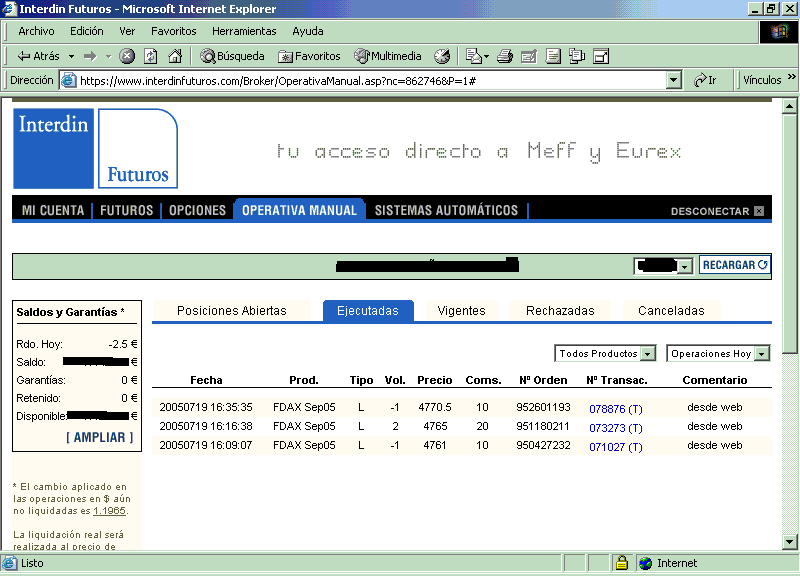Click the Interdin blue logo
The height and width of the screenshot is (576, 800).
[x=54, y=148]
